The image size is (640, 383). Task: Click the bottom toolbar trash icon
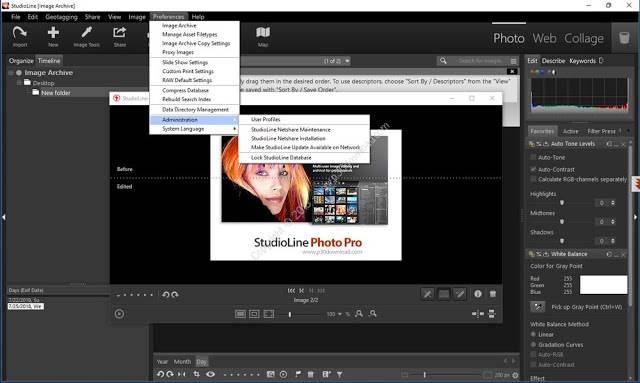(311, 374)
